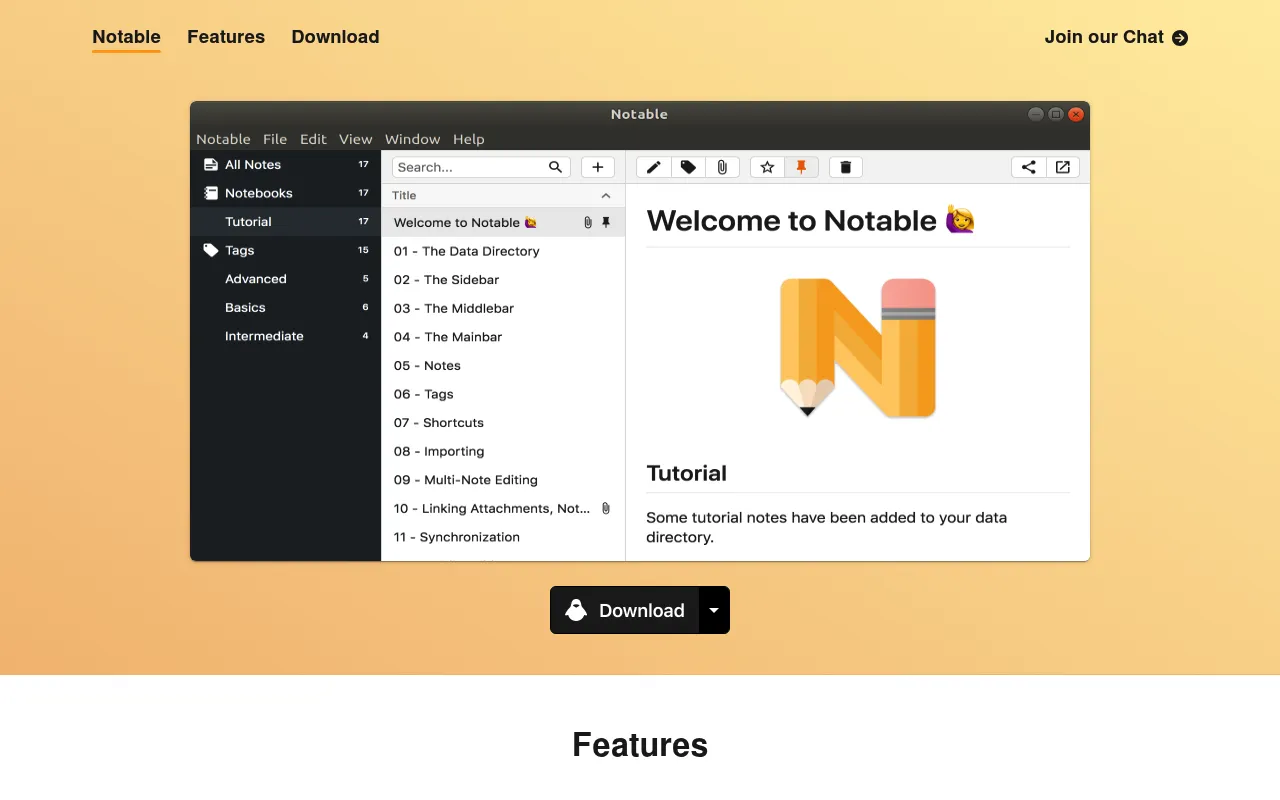Image resolution: width=1280 pixels, height=800 pixels.
Task: Go to the Features nav link
Action: pyautogui.click(x=226, y=37)
